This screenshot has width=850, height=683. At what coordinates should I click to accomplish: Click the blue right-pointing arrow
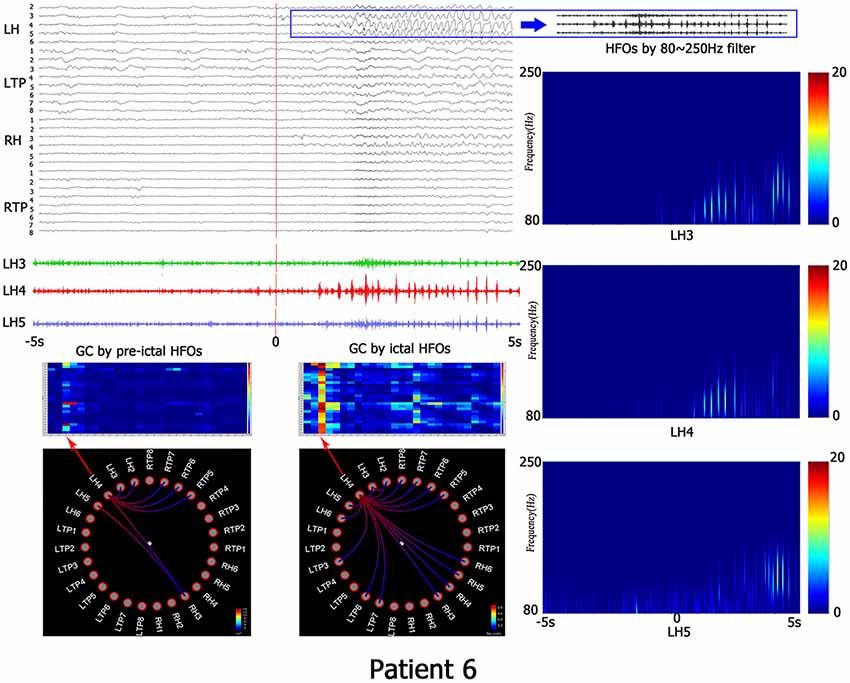534,25
